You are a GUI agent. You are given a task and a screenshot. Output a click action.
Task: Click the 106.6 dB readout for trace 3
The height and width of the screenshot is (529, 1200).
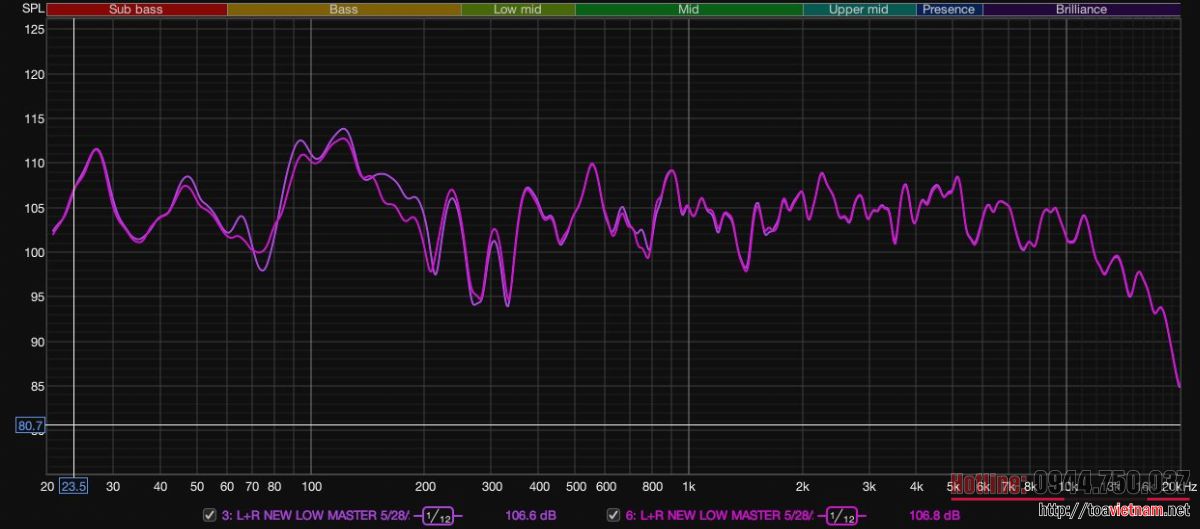tap(531, 516)
